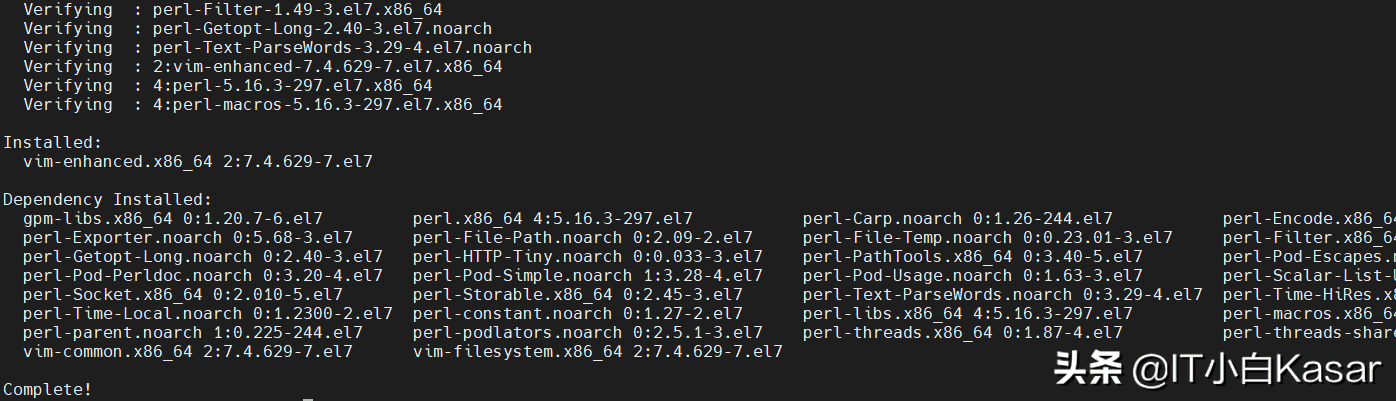
Task: Click the "Complete!" status text
Action: [47, 389]
